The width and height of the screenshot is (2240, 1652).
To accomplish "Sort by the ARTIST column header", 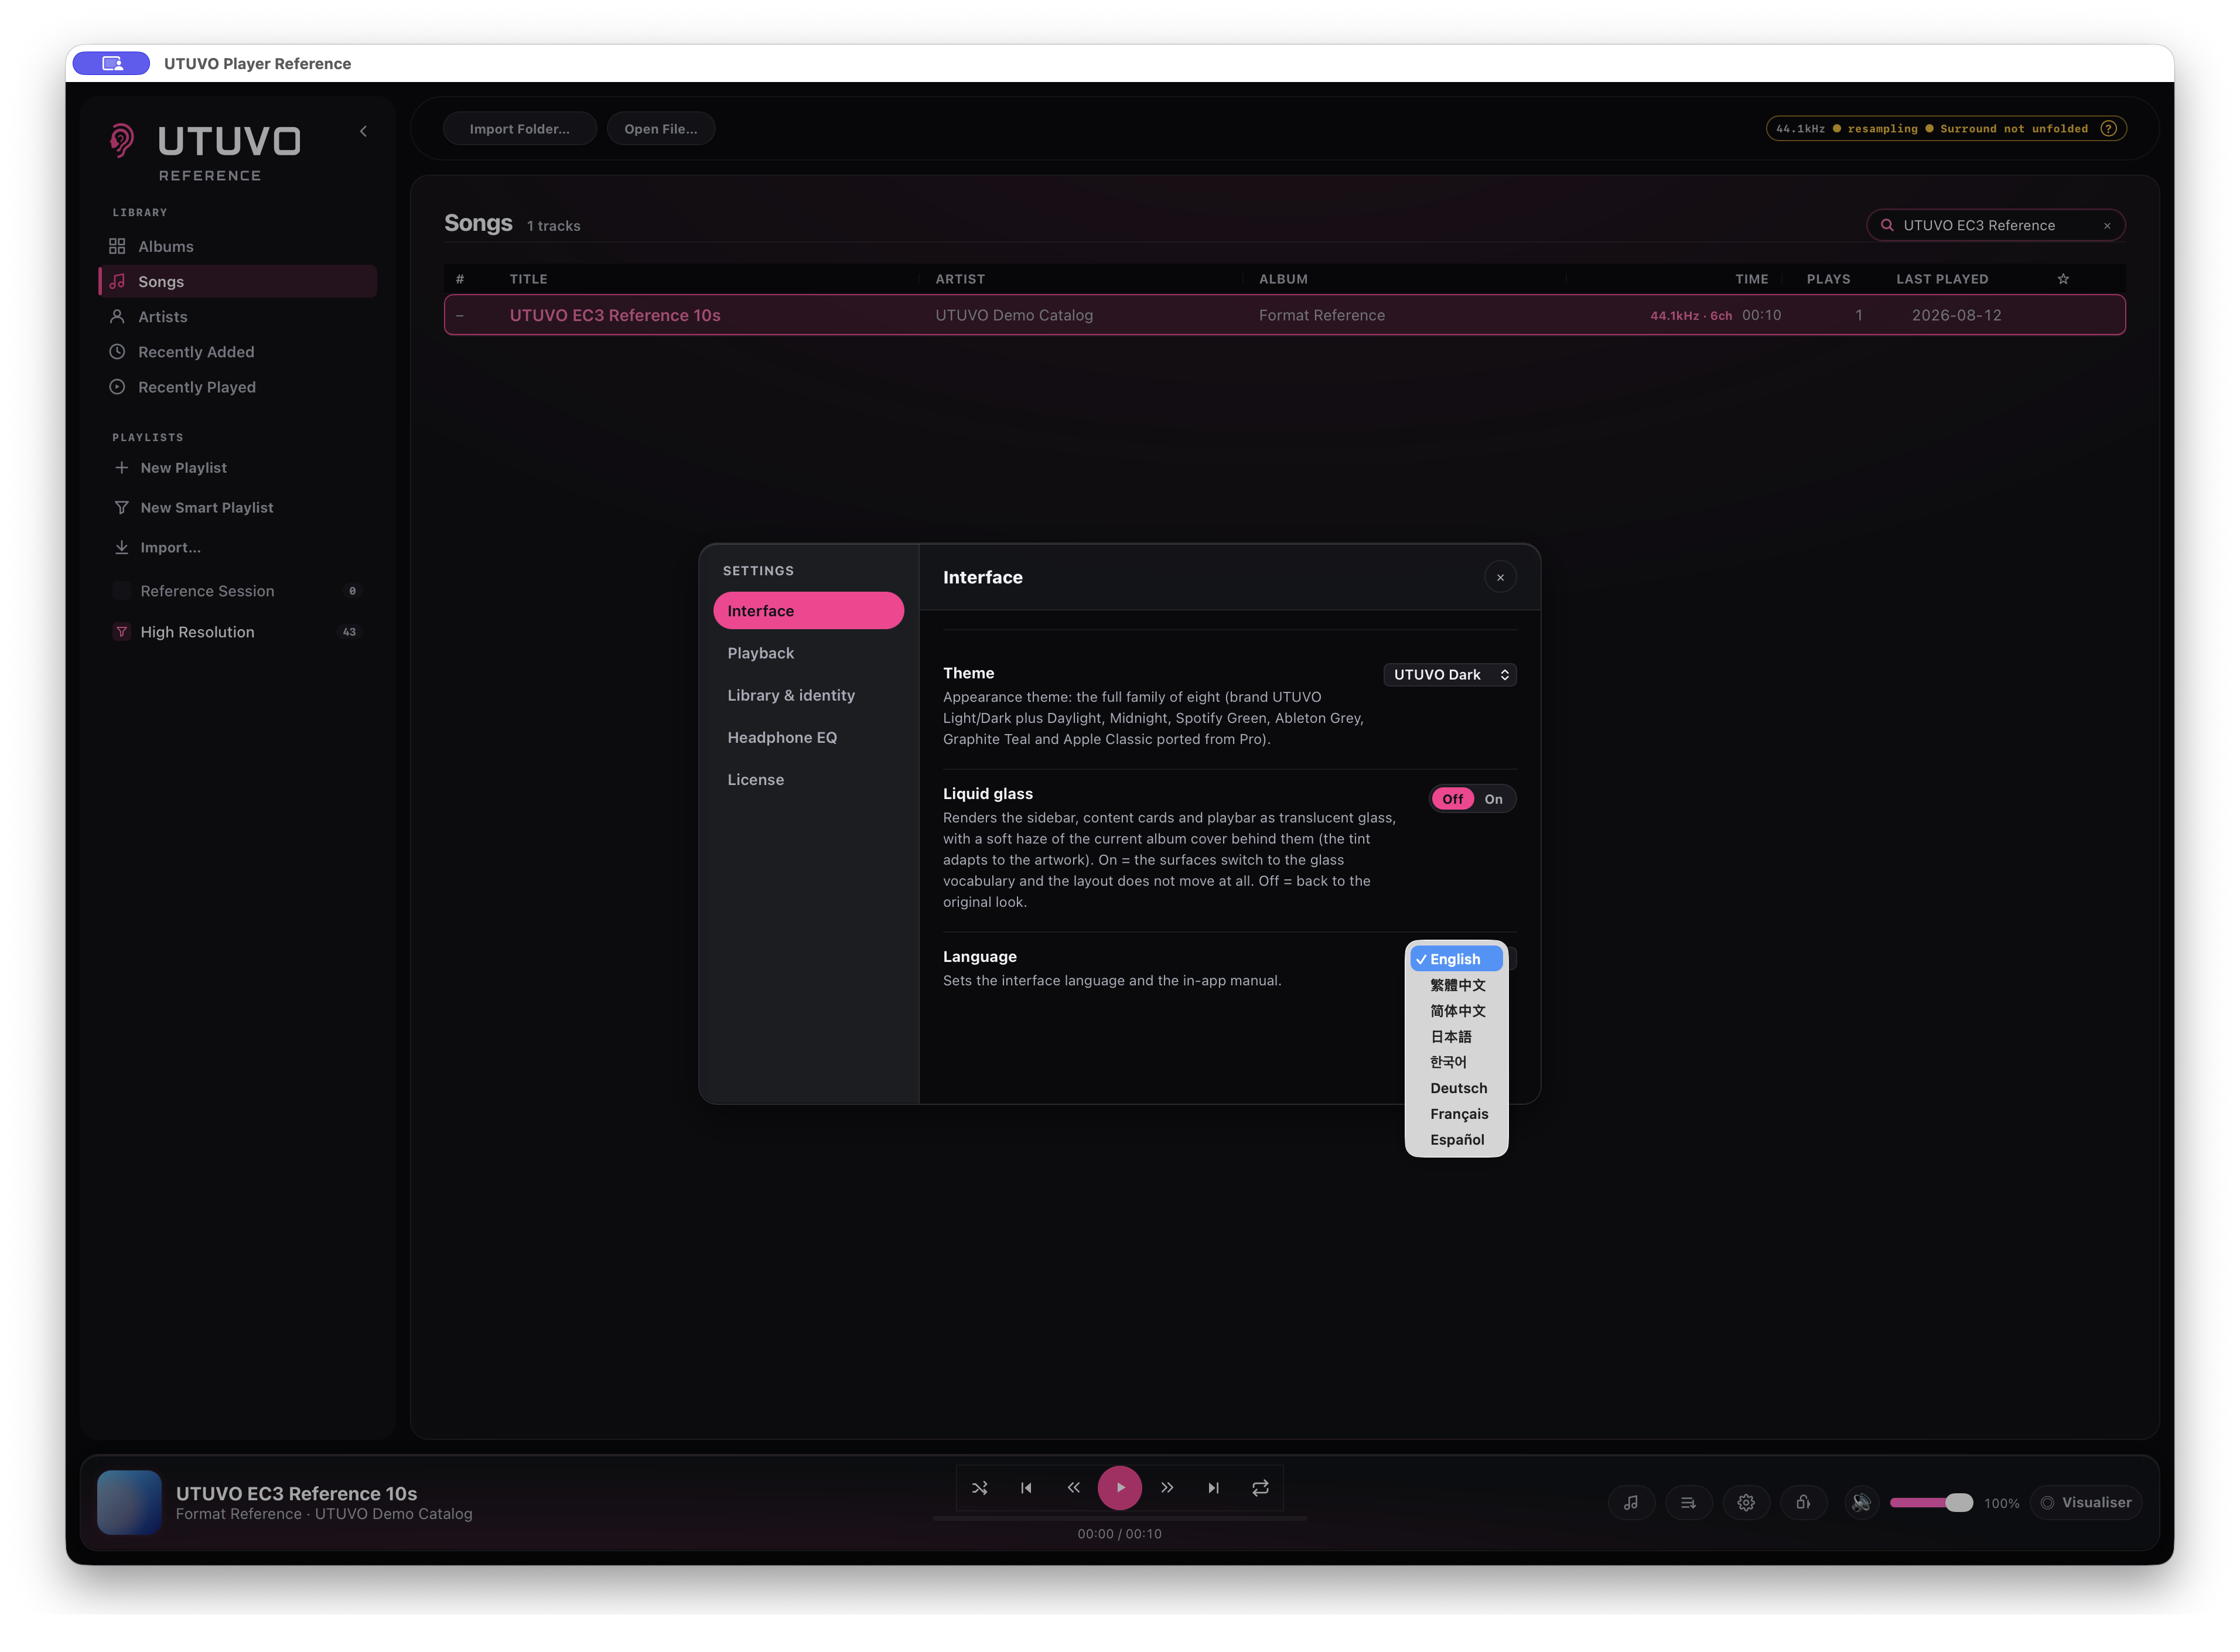I will tap(960, 279).
